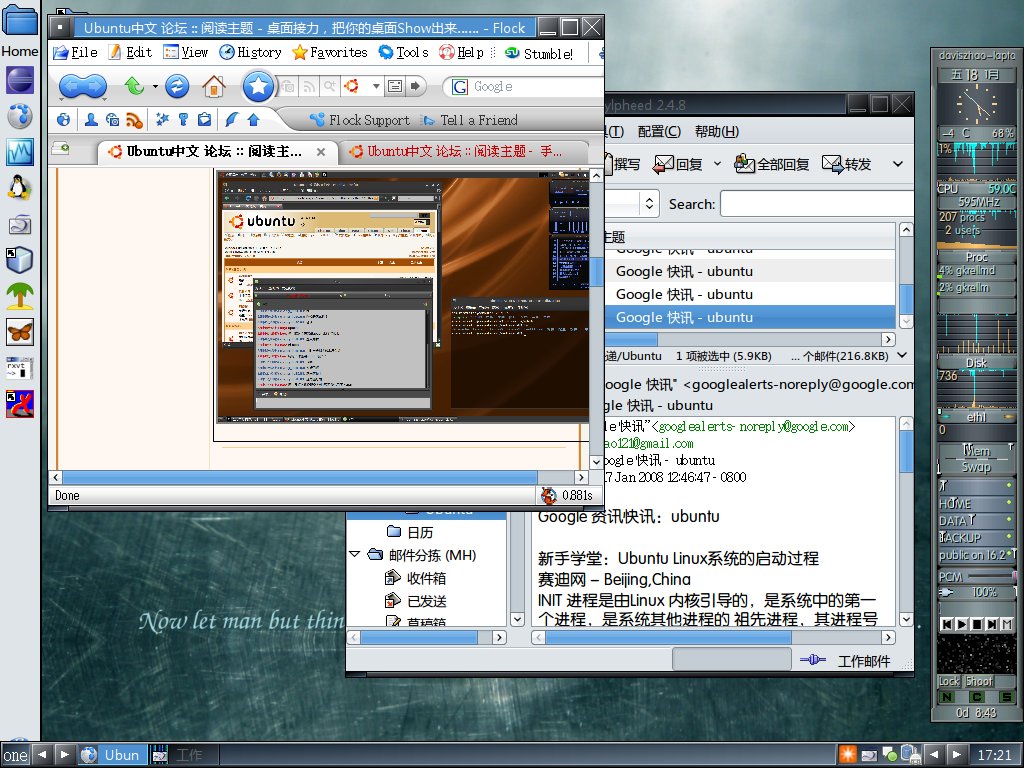Click the Shoot button in GKrellM
Screen dimensions: 1024x768
pyautogui.click(x=979, y=681)
